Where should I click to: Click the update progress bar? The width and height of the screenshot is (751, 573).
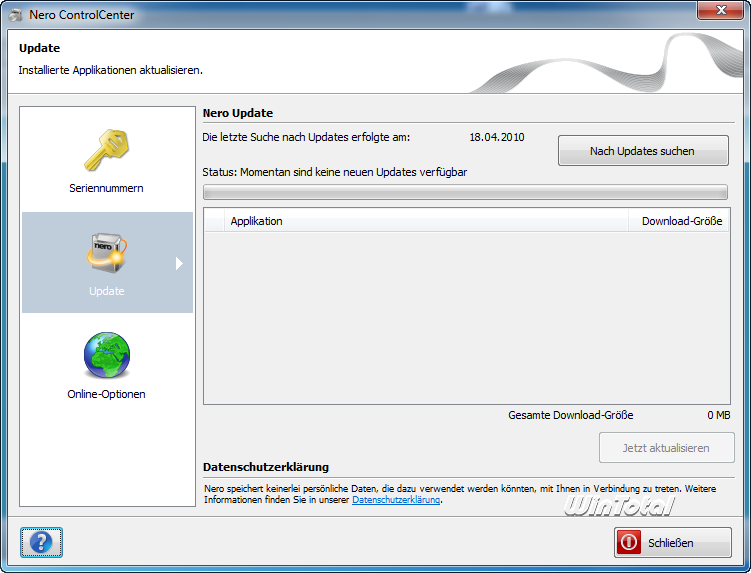tap(465, 192)
